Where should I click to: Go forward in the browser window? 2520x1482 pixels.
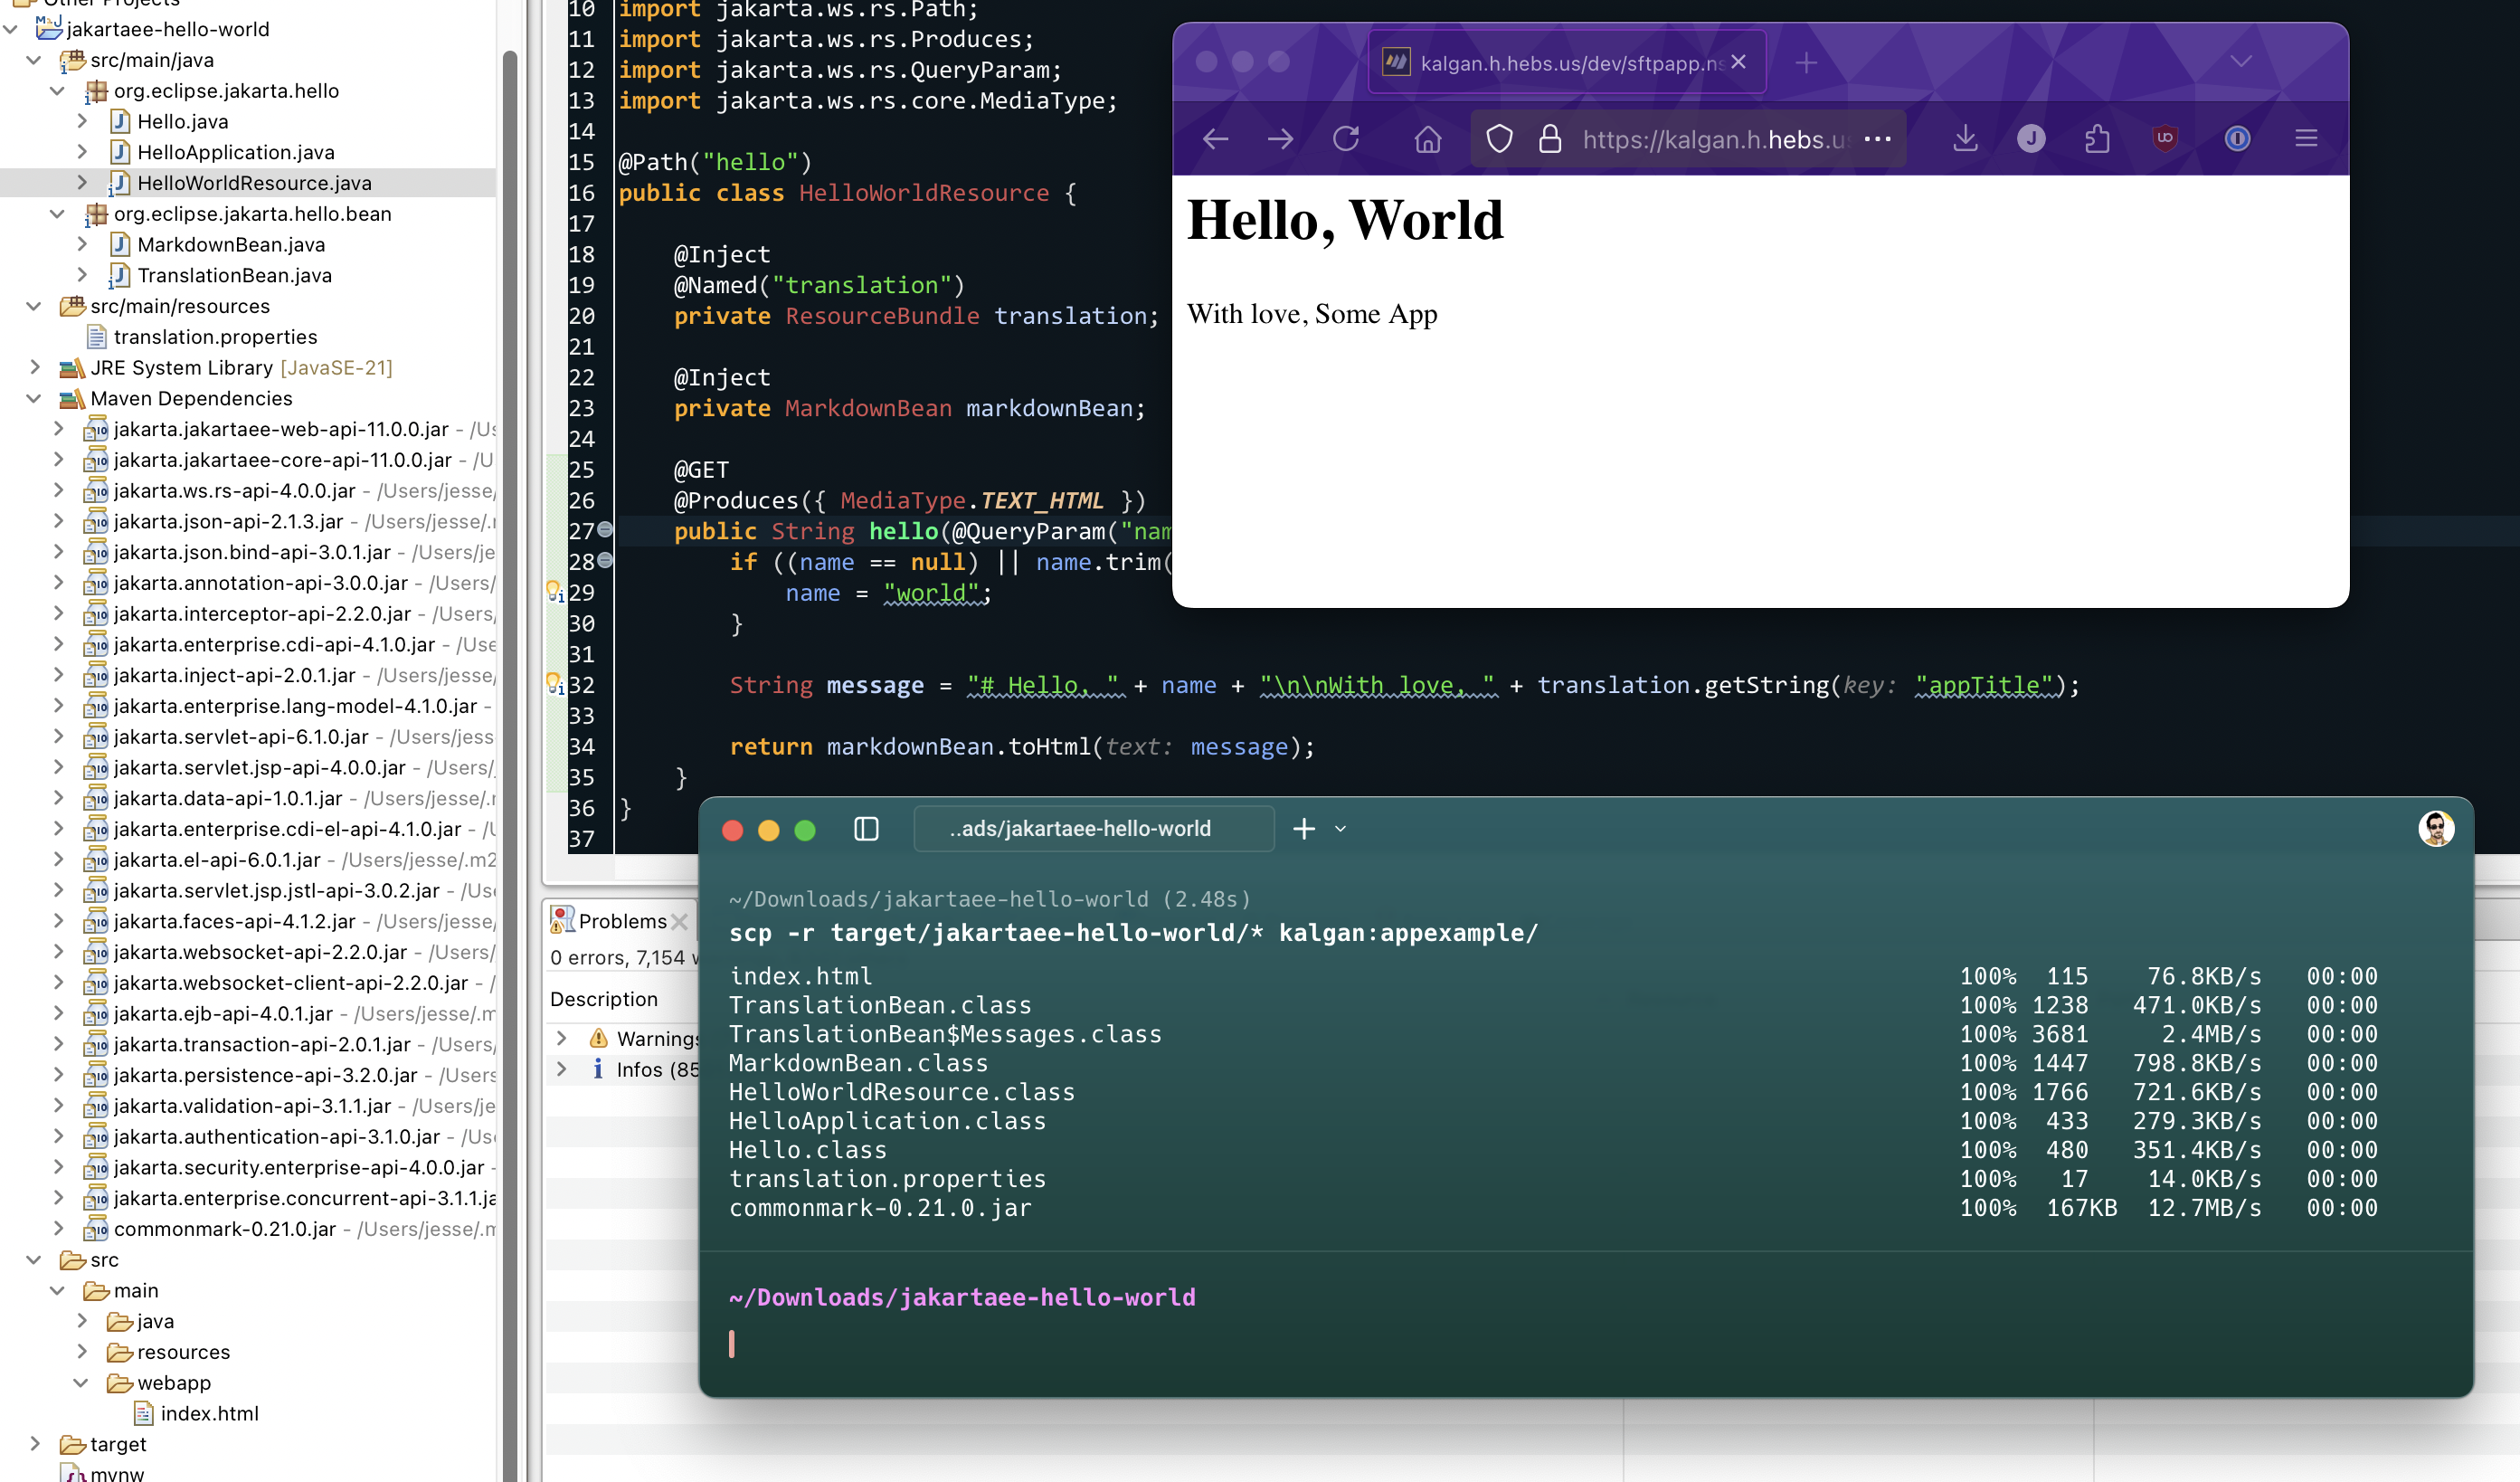tap(1280, 139)
